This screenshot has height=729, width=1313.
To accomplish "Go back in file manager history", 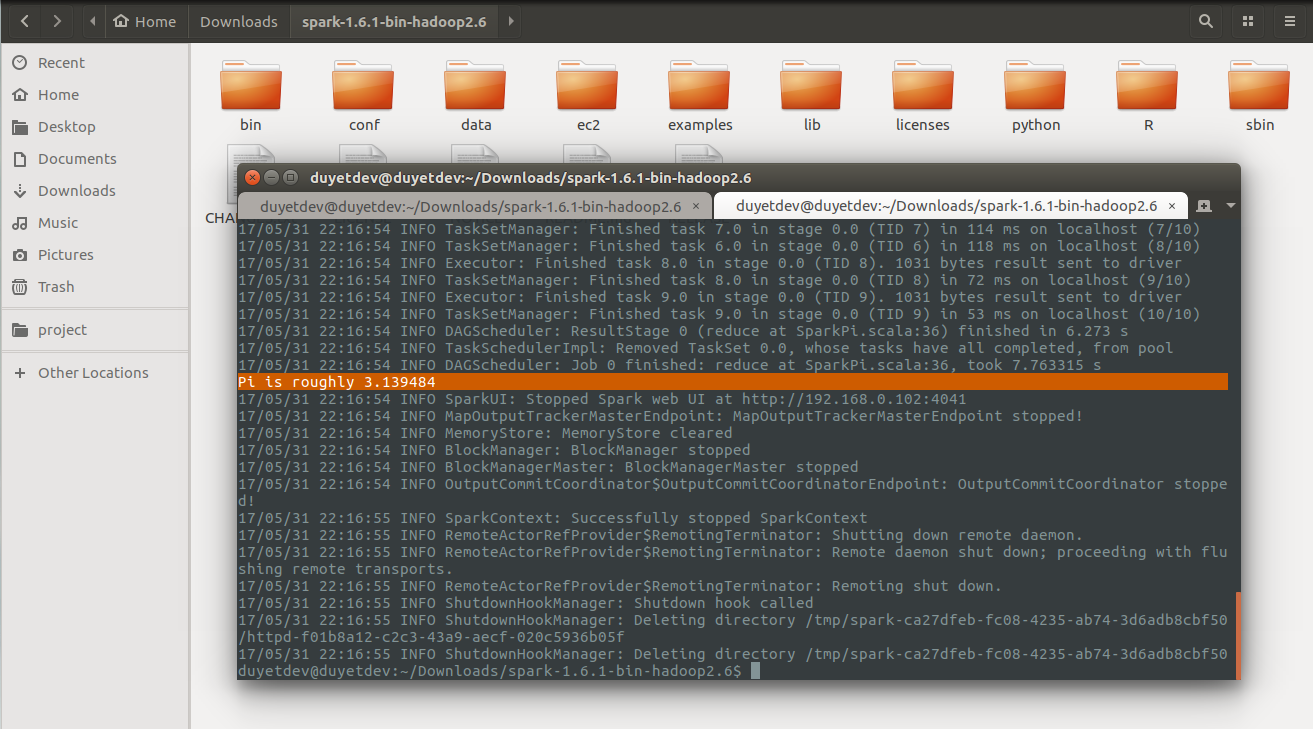I will [24, 21].
